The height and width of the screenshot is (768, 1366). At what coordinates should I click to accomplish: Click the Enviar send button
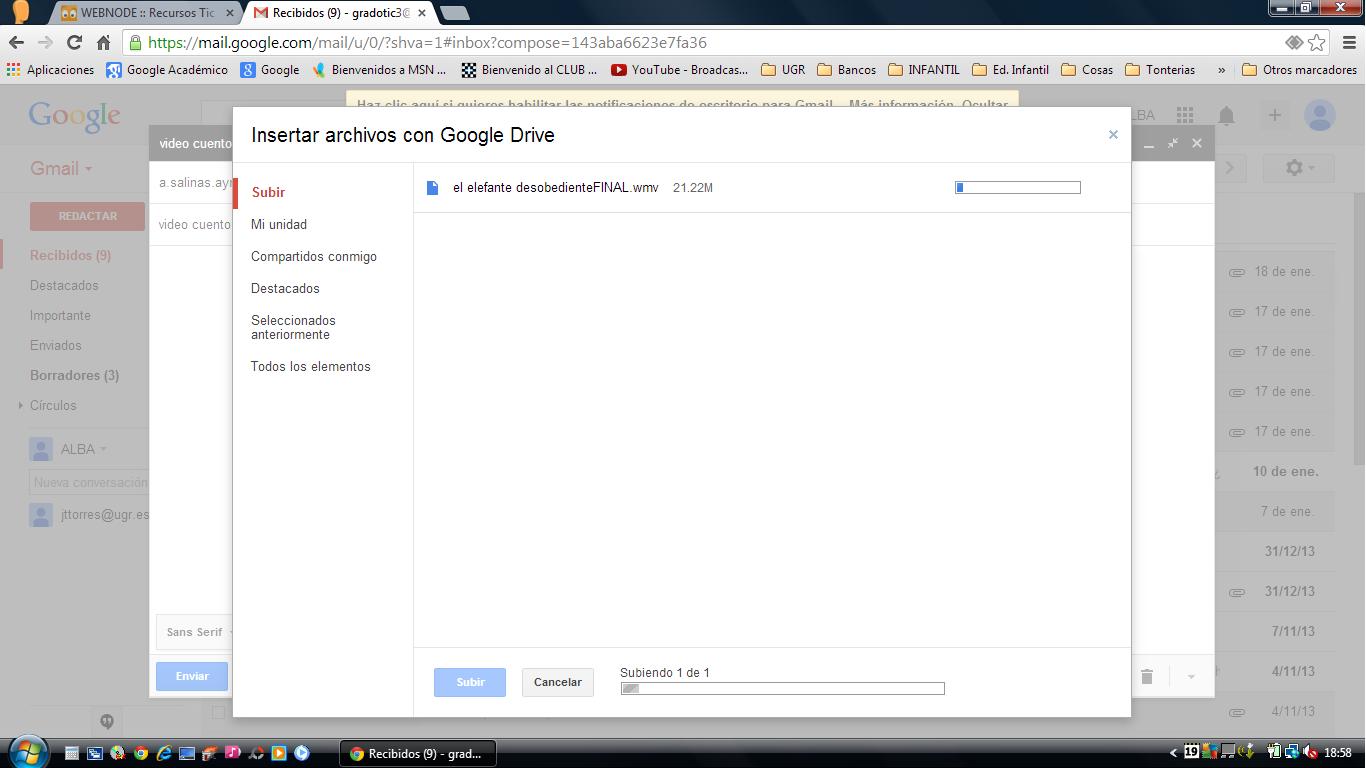point(192,676)
